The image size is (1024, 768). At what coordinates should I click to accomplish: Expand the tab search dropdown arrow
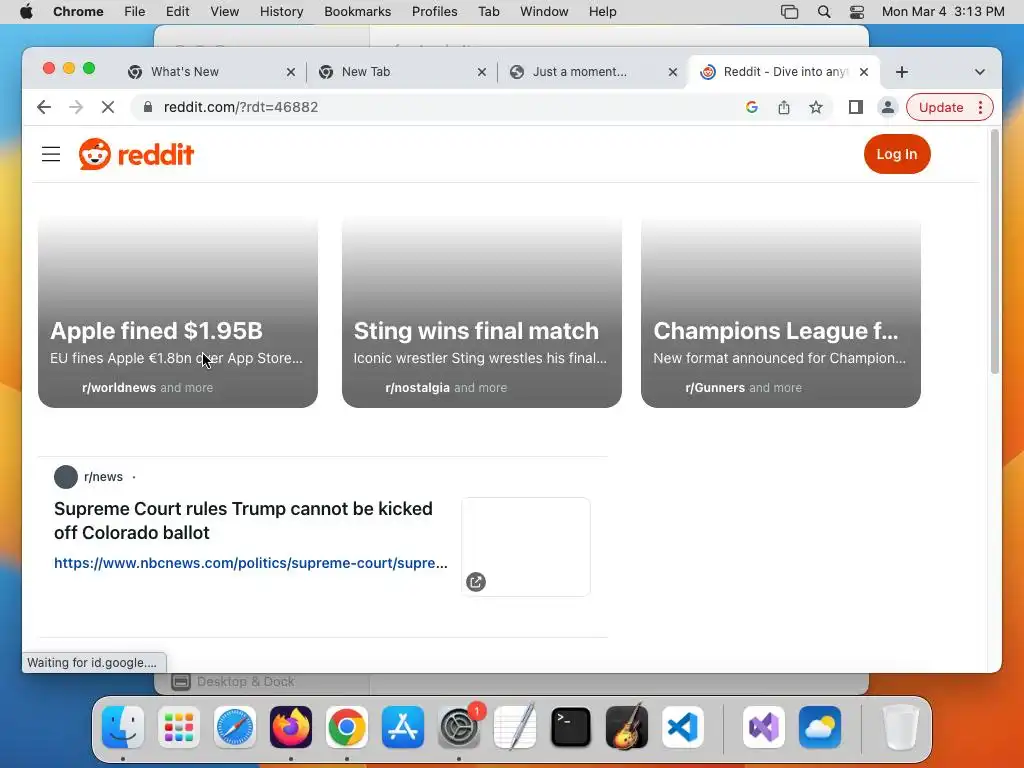click(x=980, y=72)
